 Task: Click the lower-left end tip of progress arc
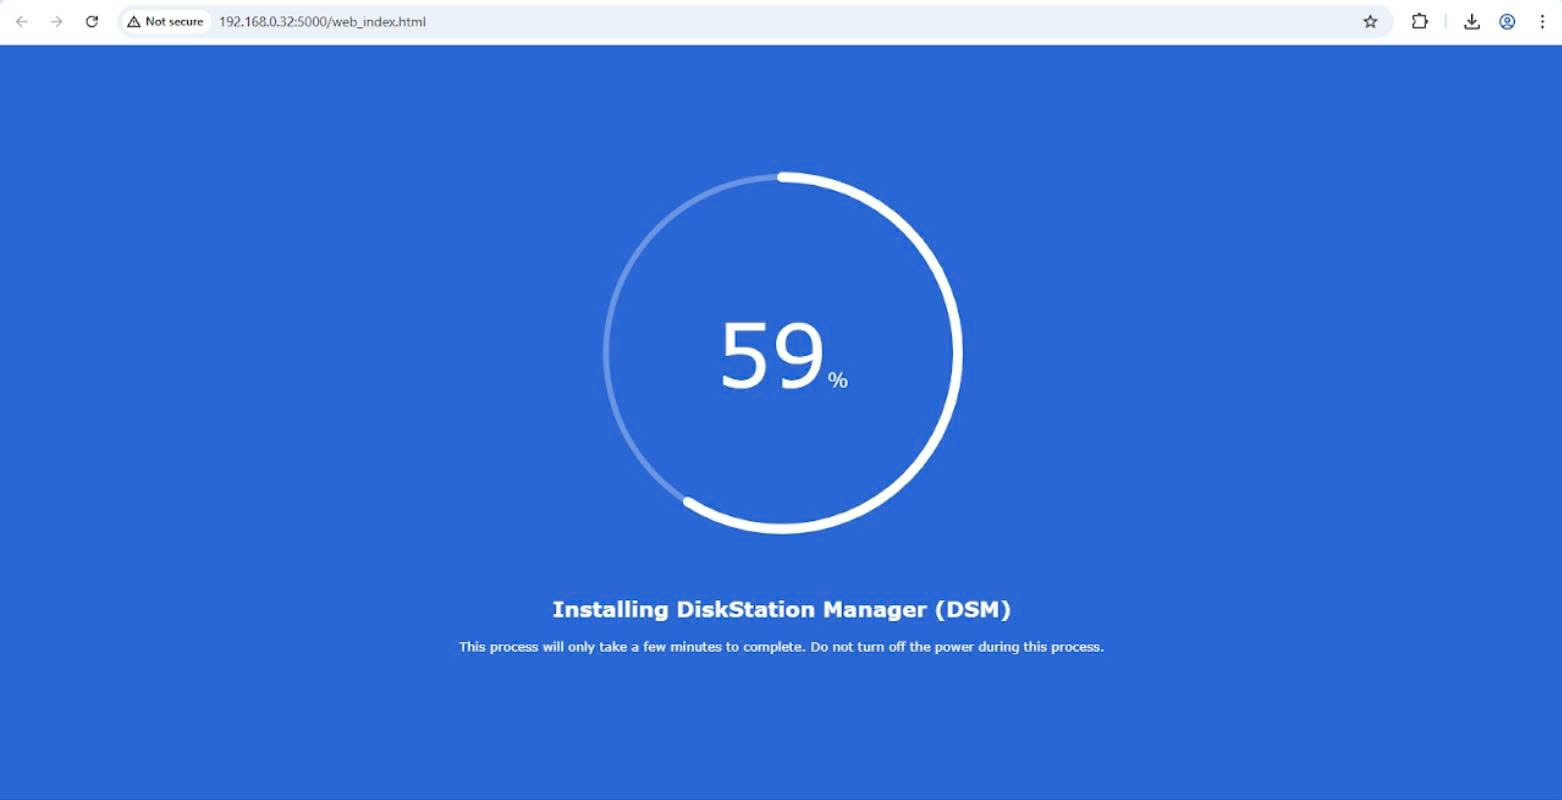689,502
